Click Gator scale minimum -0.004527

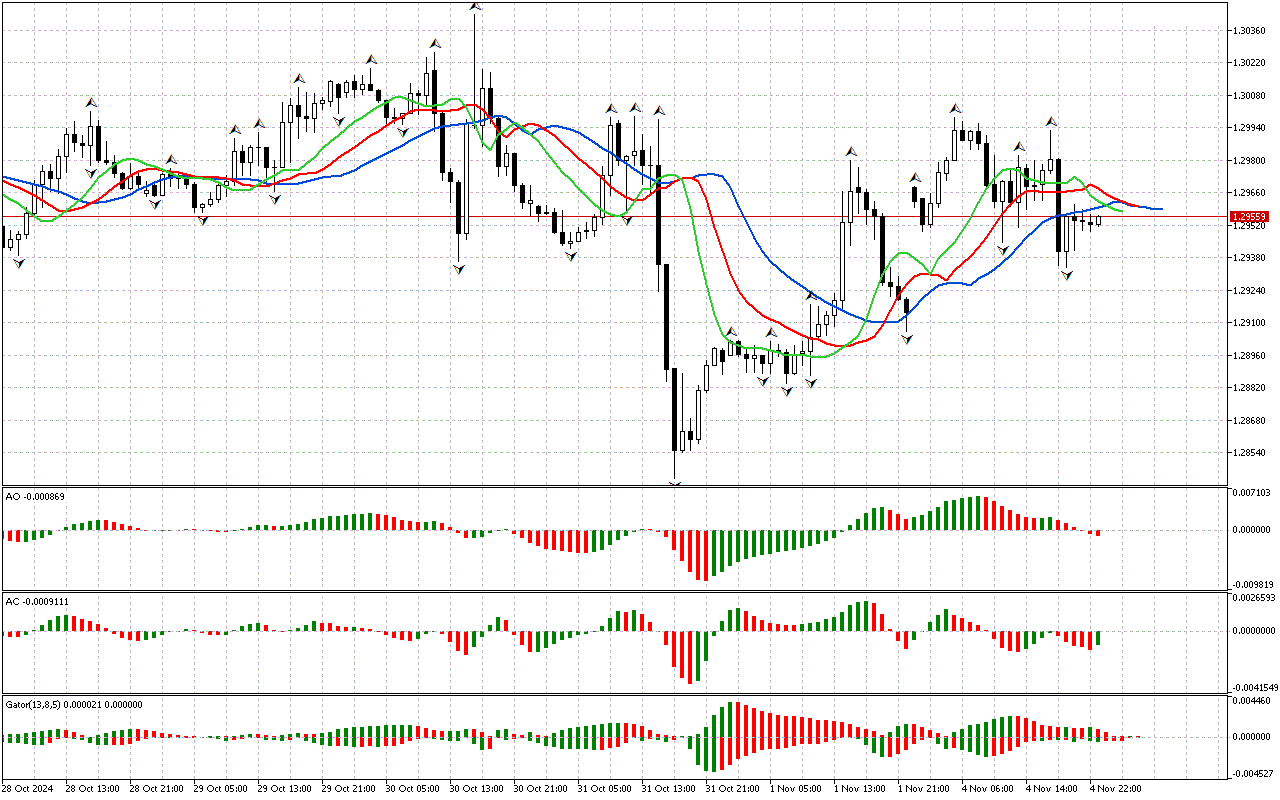click(x=1252, y=773)
